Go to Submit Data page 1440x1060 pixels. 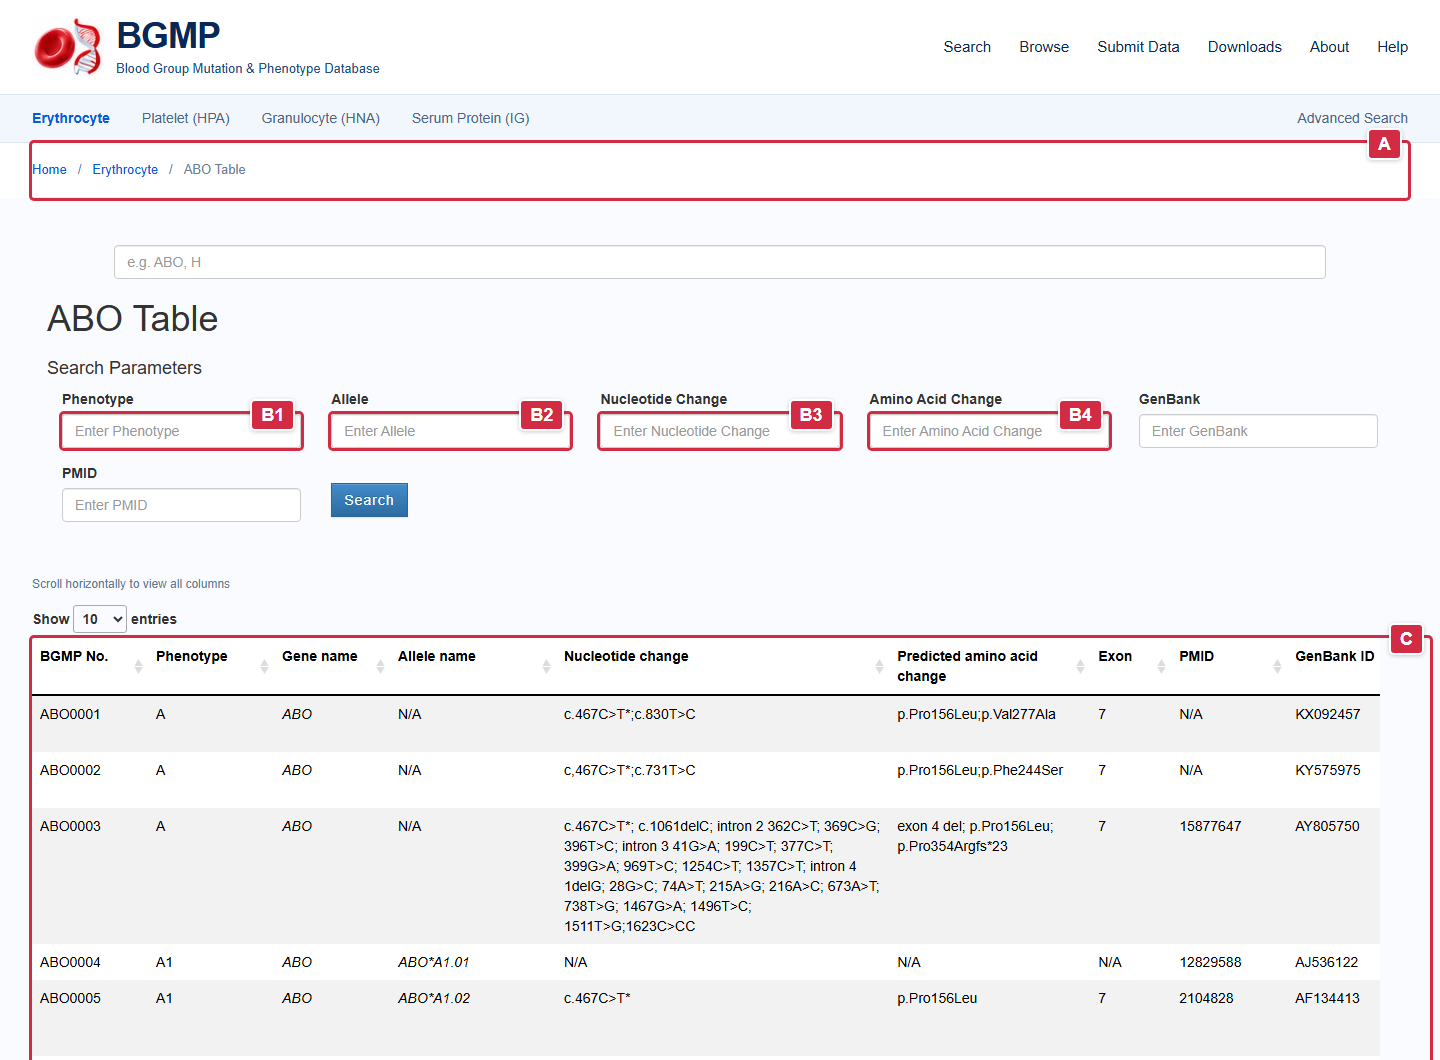(1138, 47)
